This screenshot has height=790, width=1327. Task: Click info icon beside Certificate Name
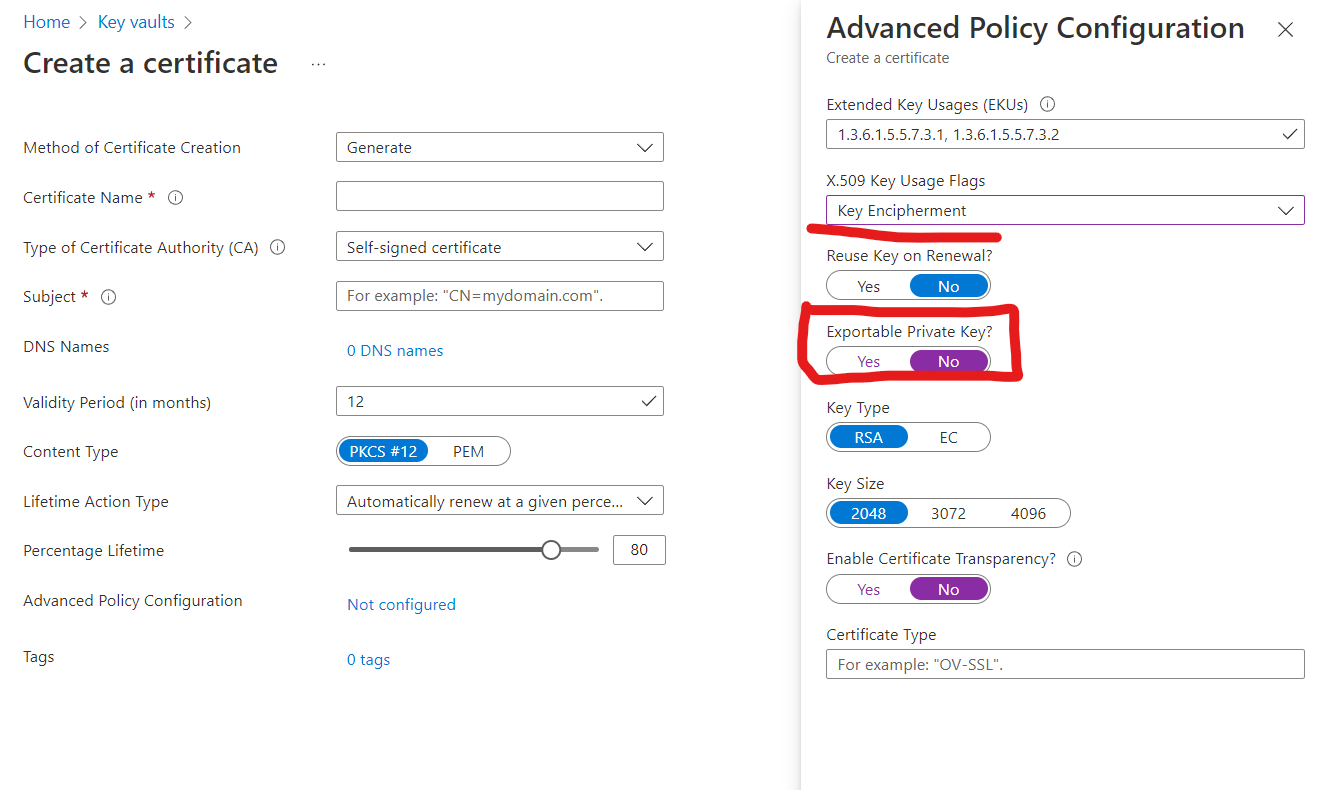point(176,198)
